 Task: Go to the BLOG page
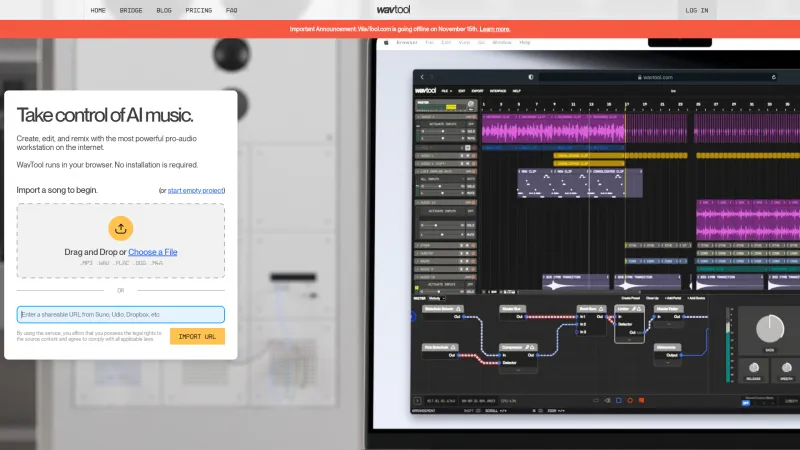(164, 10)
